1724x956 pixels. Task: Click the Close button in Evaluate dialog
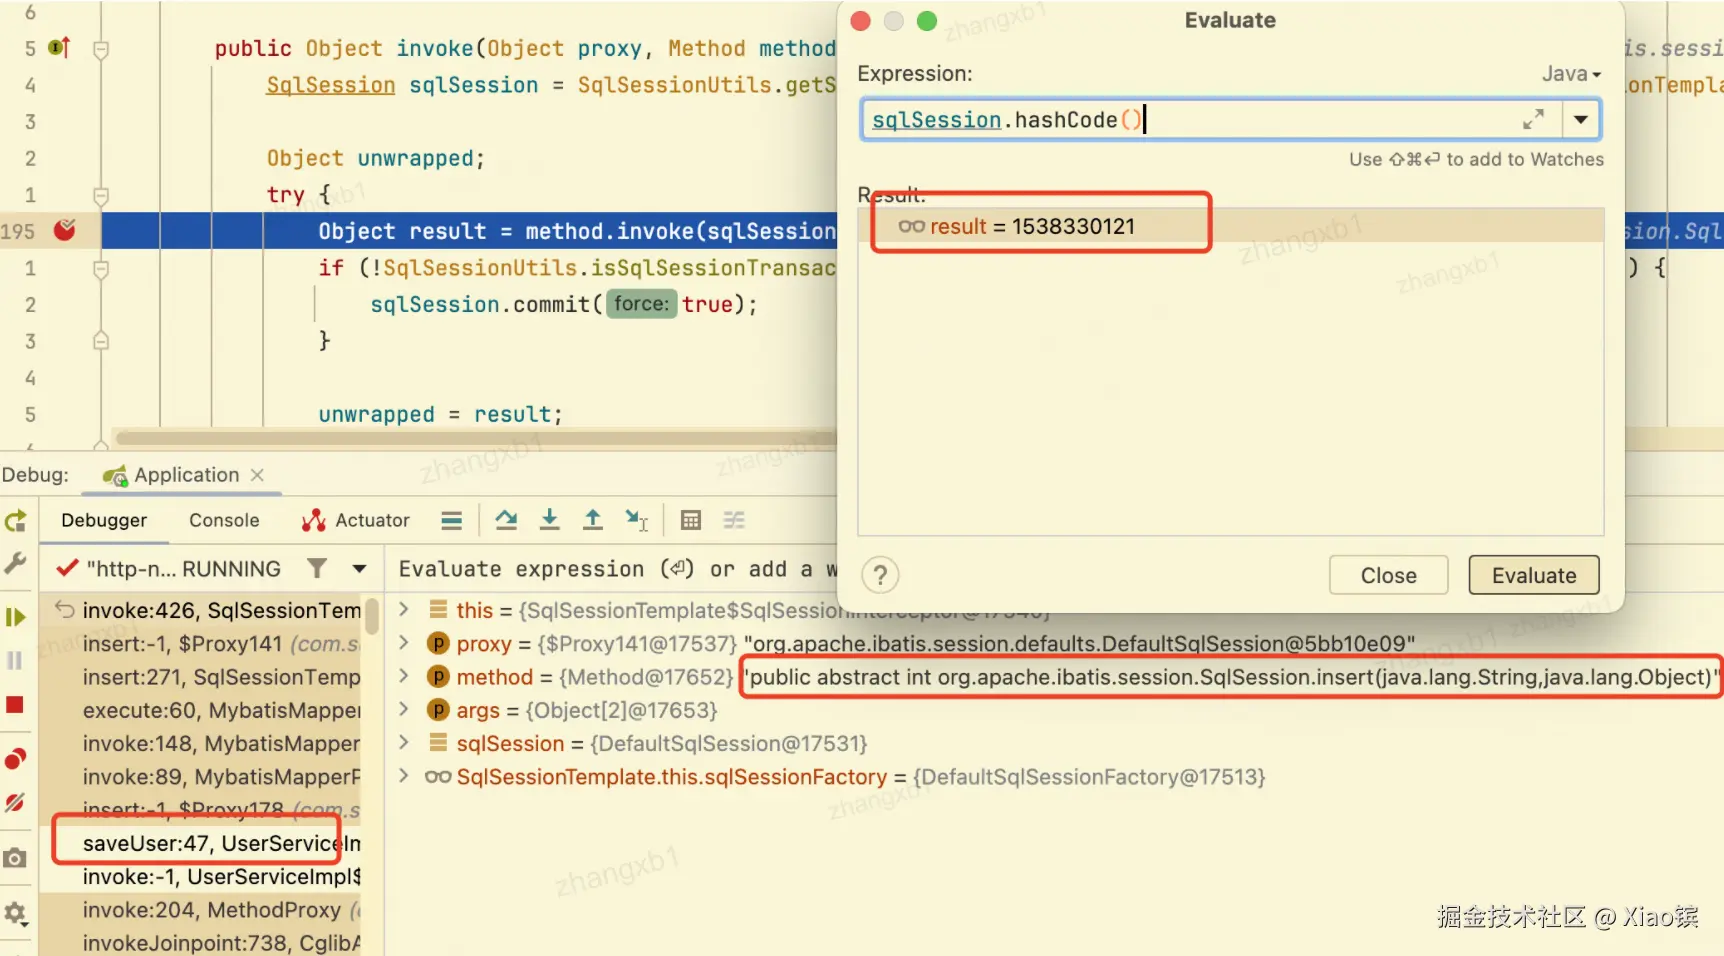pos(1388,575)
